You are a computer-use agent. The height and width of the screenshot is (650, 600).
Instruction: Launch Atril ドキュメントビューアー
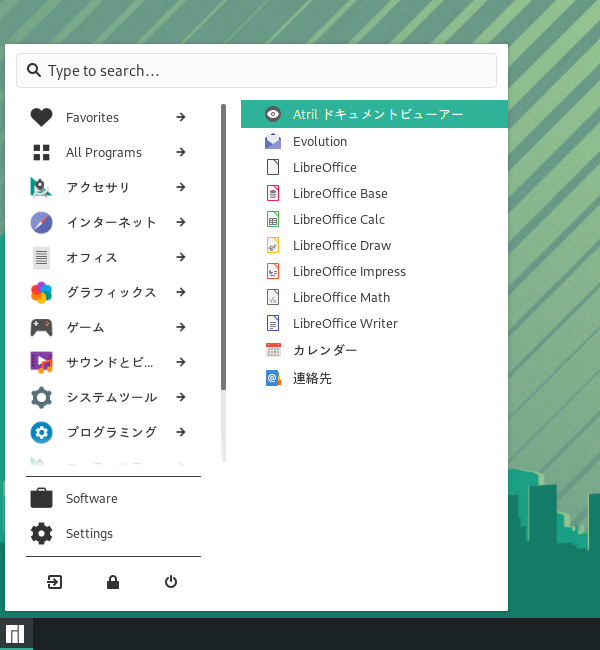click(x=374, y=114)
